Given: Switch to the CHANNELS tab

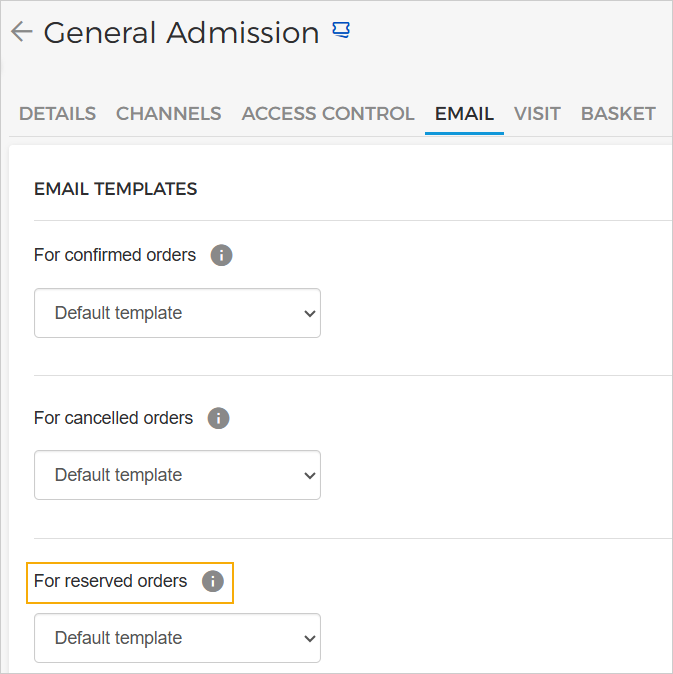Looking at the screenshot, I should 168,113.
